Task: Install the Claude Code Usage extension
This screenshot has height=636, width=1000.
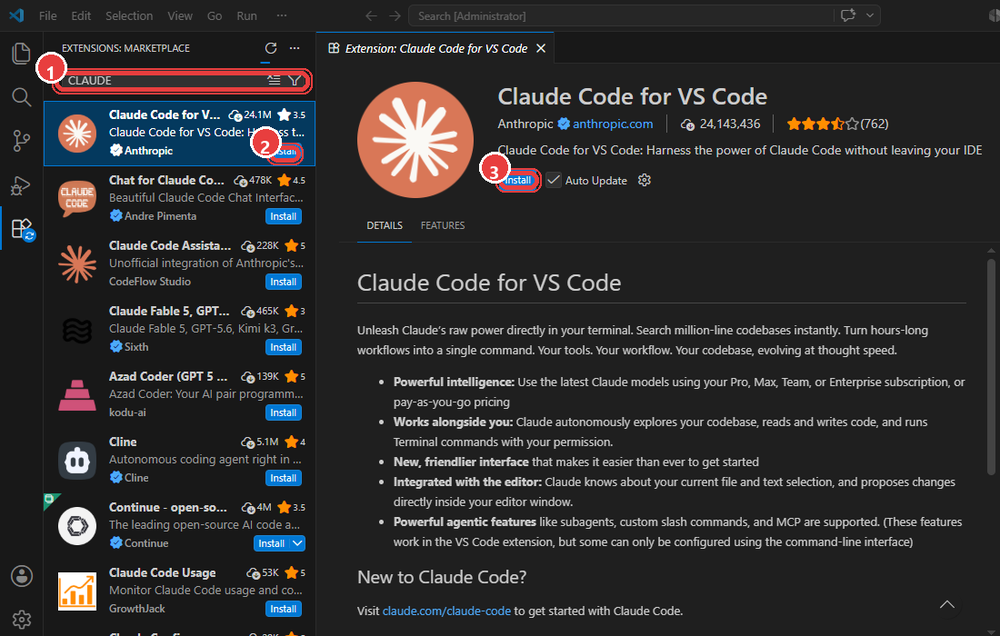Action: (x=283, y=609)
